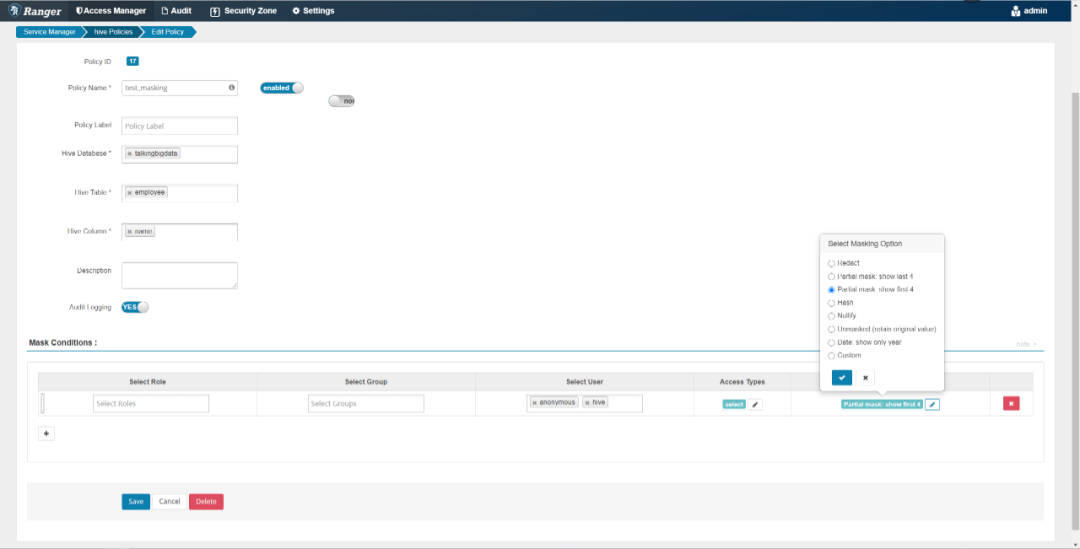Select the Redact masking option
1080x549 pixels.
pos(831,263)
